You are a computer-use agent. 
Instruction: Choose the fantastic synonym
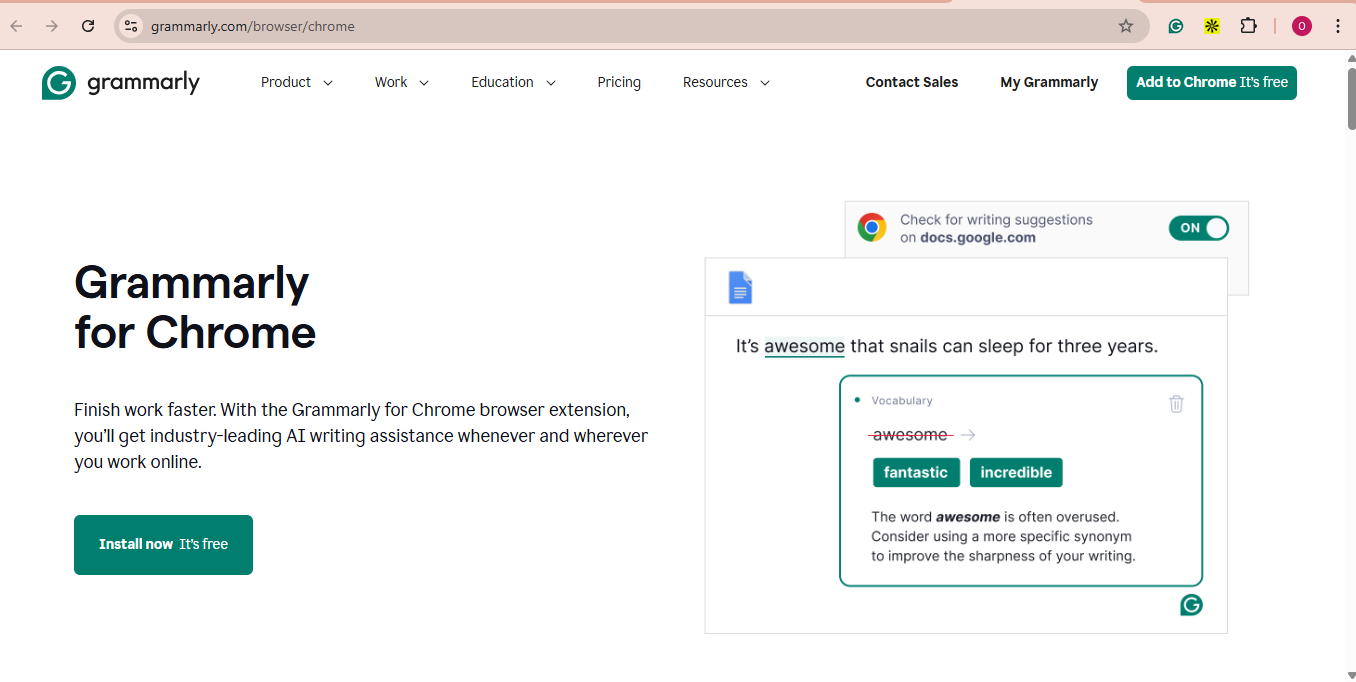coord(916,473)
